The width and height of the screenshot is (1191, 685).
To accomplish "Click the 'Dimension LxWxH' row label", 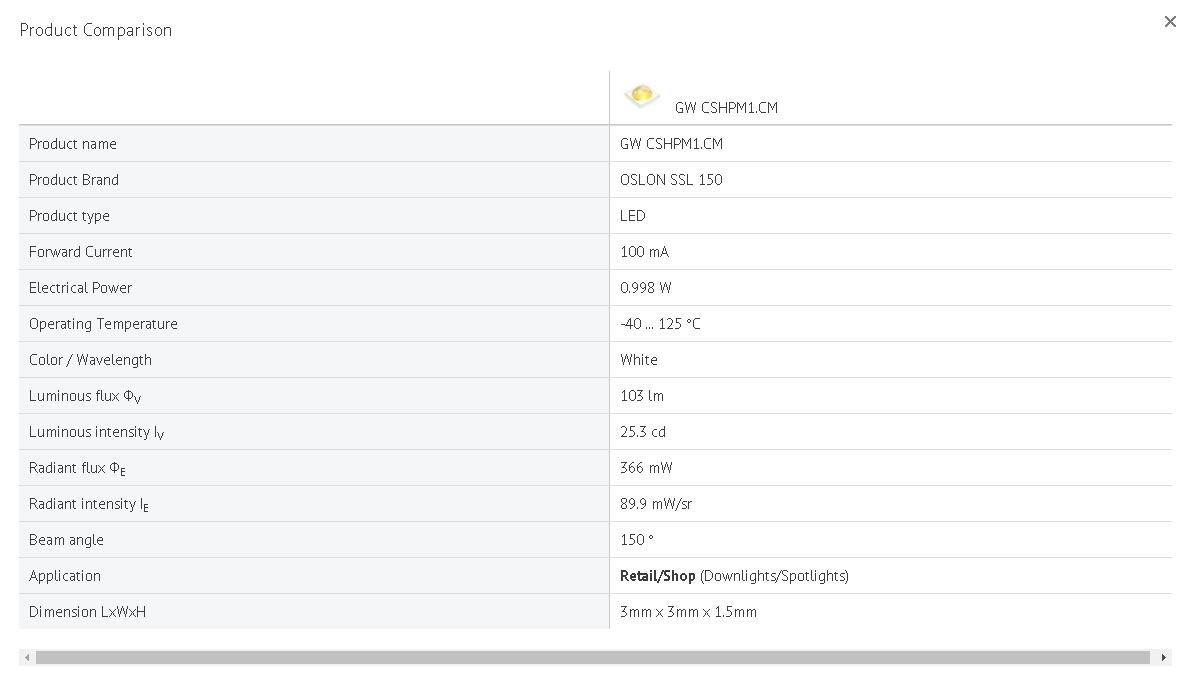I will pos(87,612).
